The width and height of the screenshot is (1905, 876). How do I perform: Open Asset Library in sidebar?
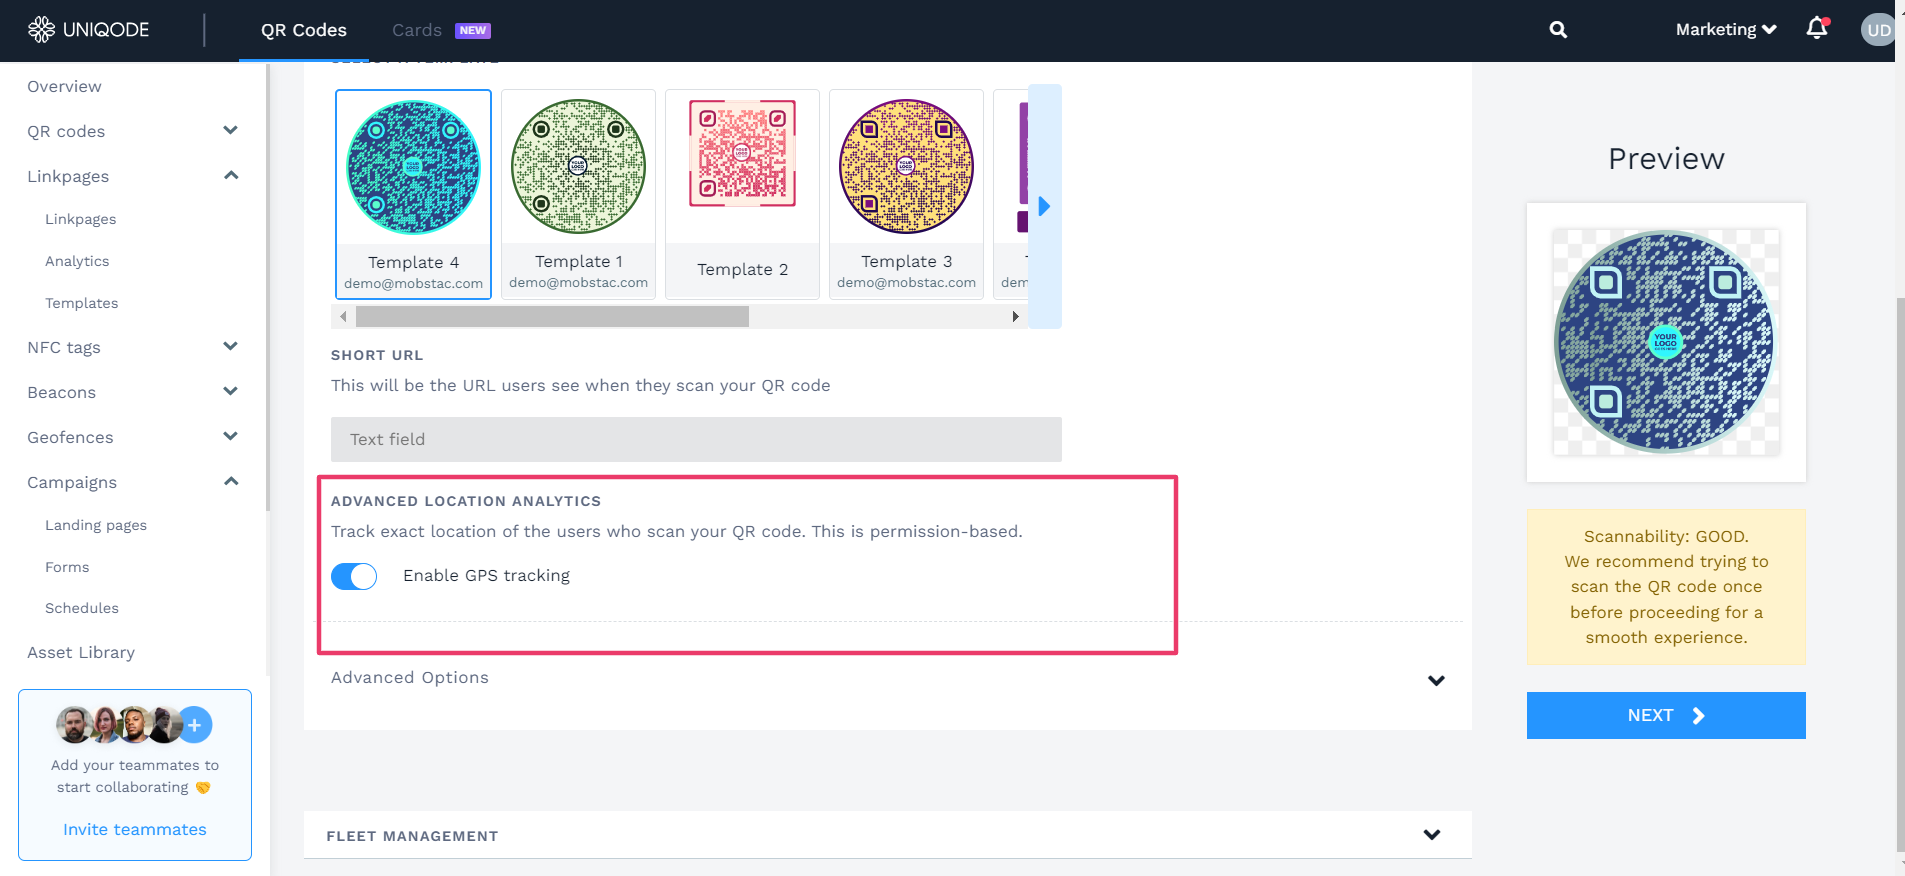click(81, 652)
